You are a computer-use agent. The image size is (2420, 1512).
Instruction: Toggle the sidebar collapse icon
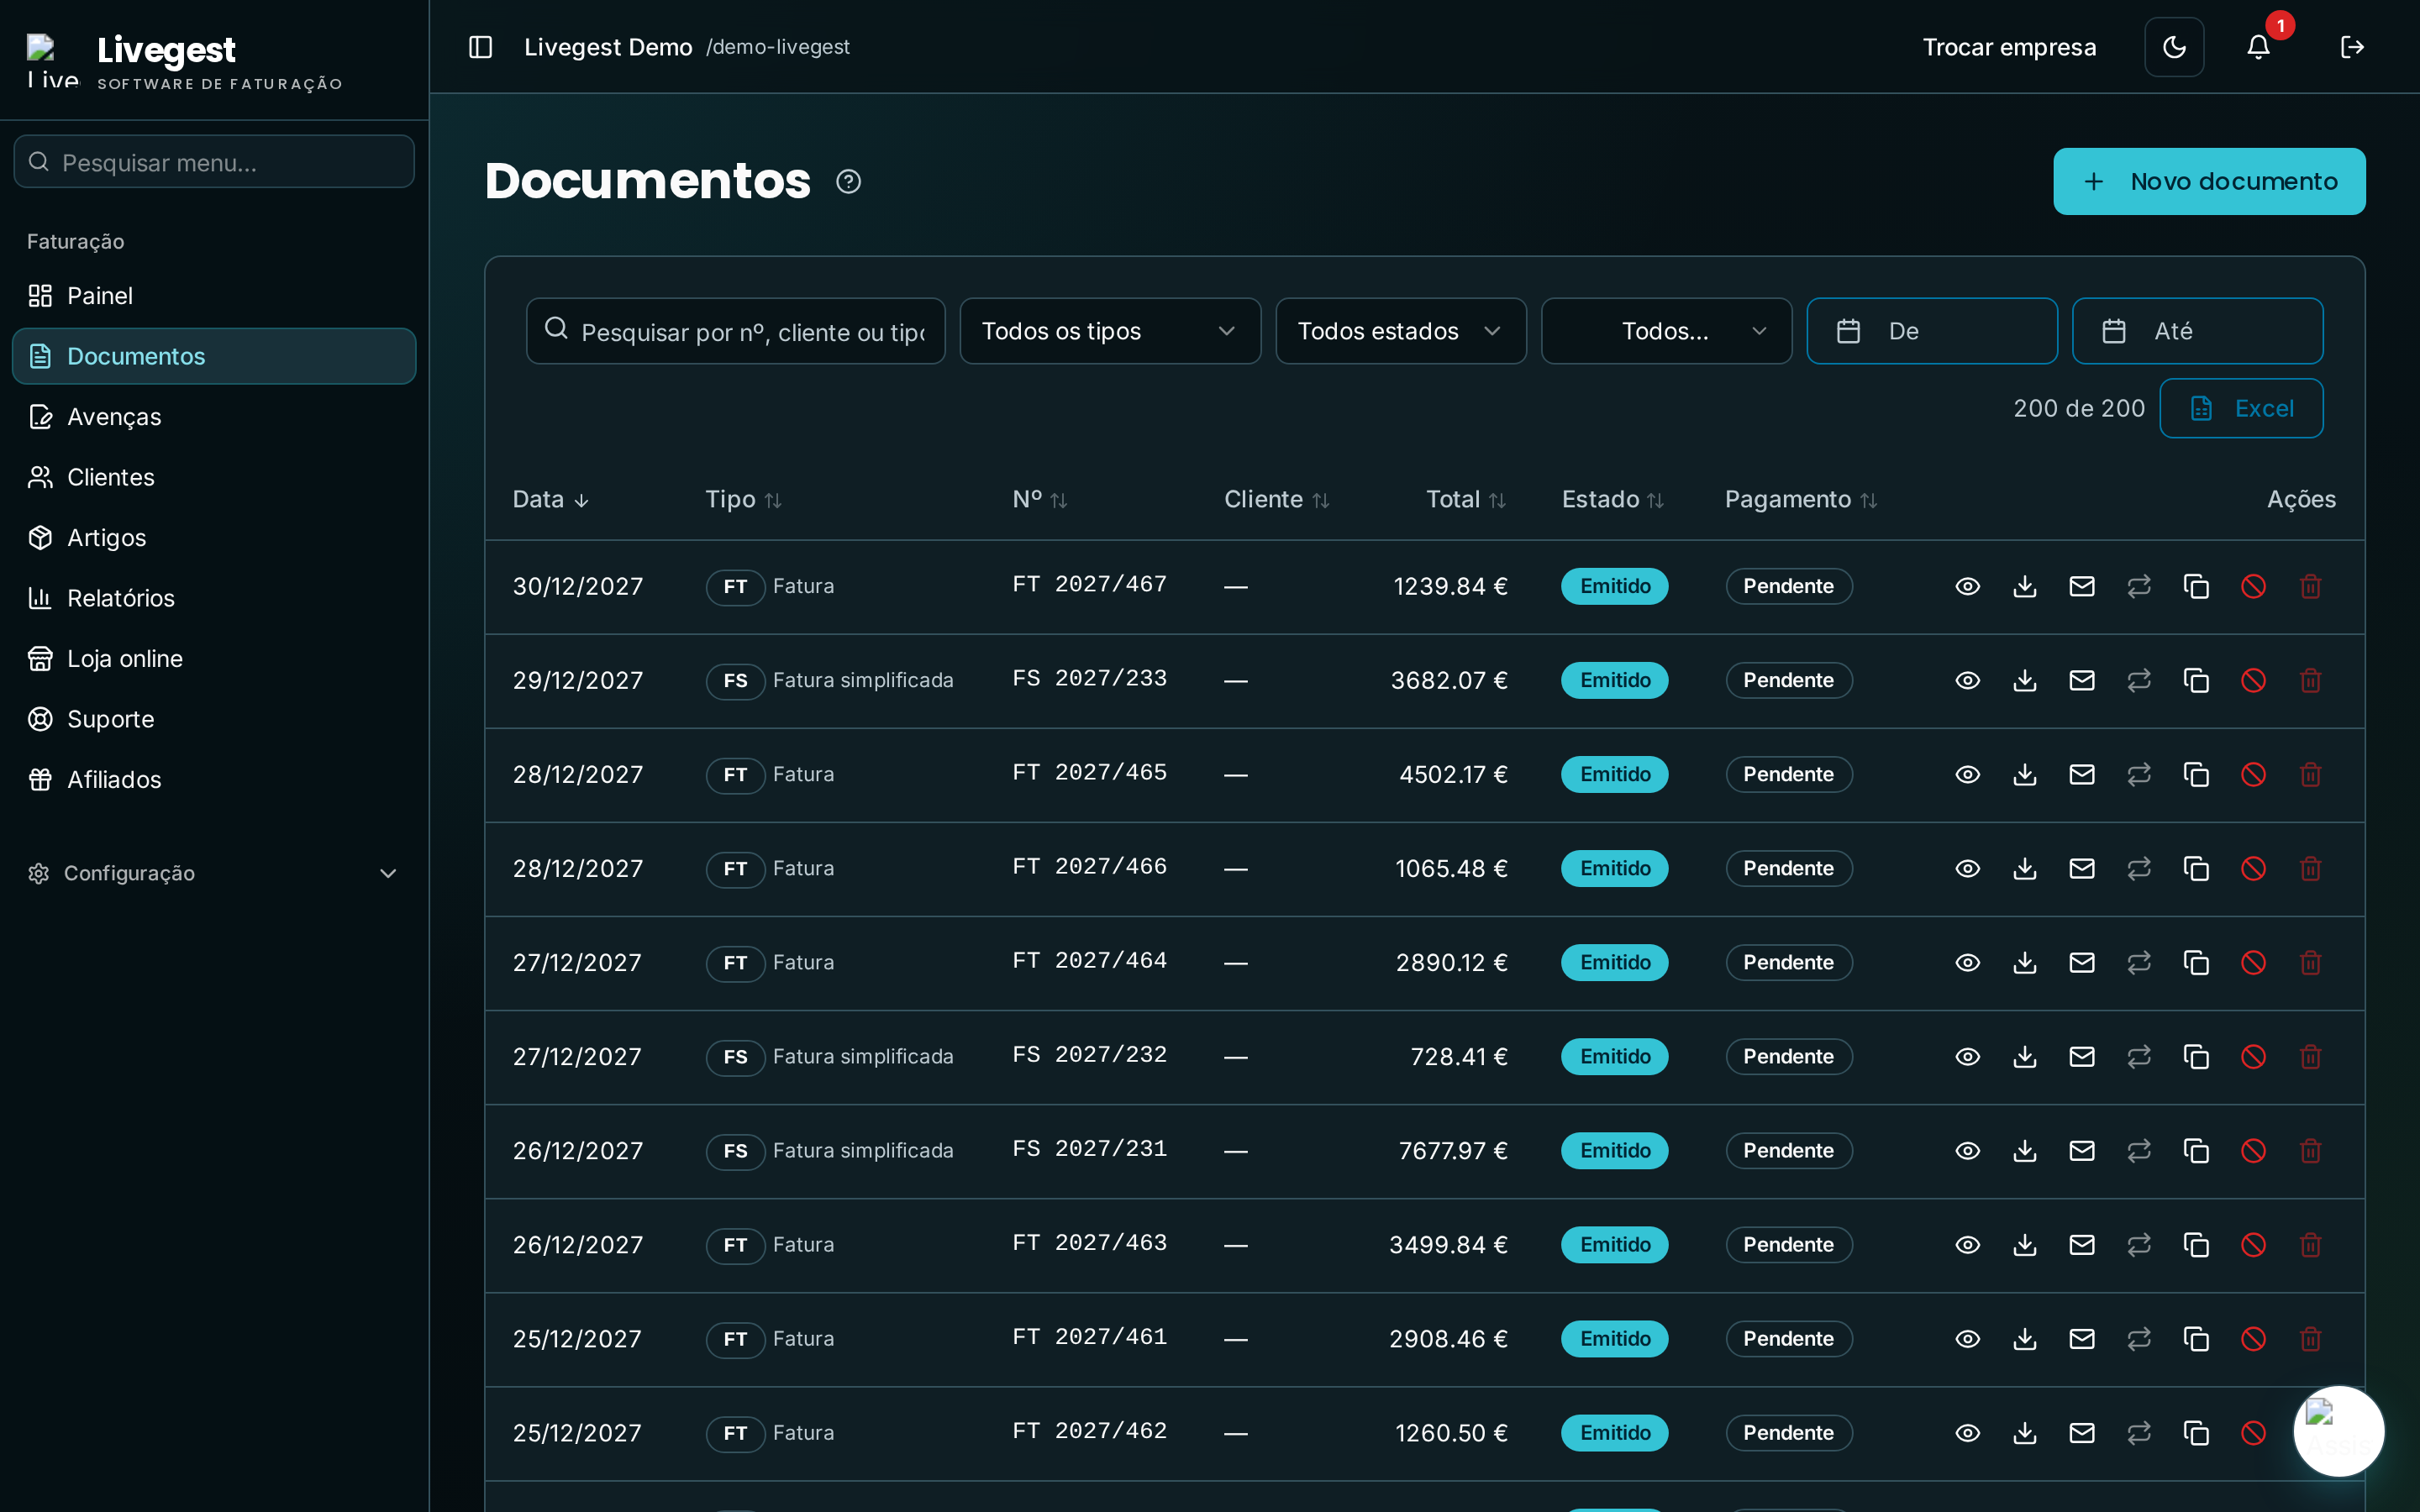(480, 47)
